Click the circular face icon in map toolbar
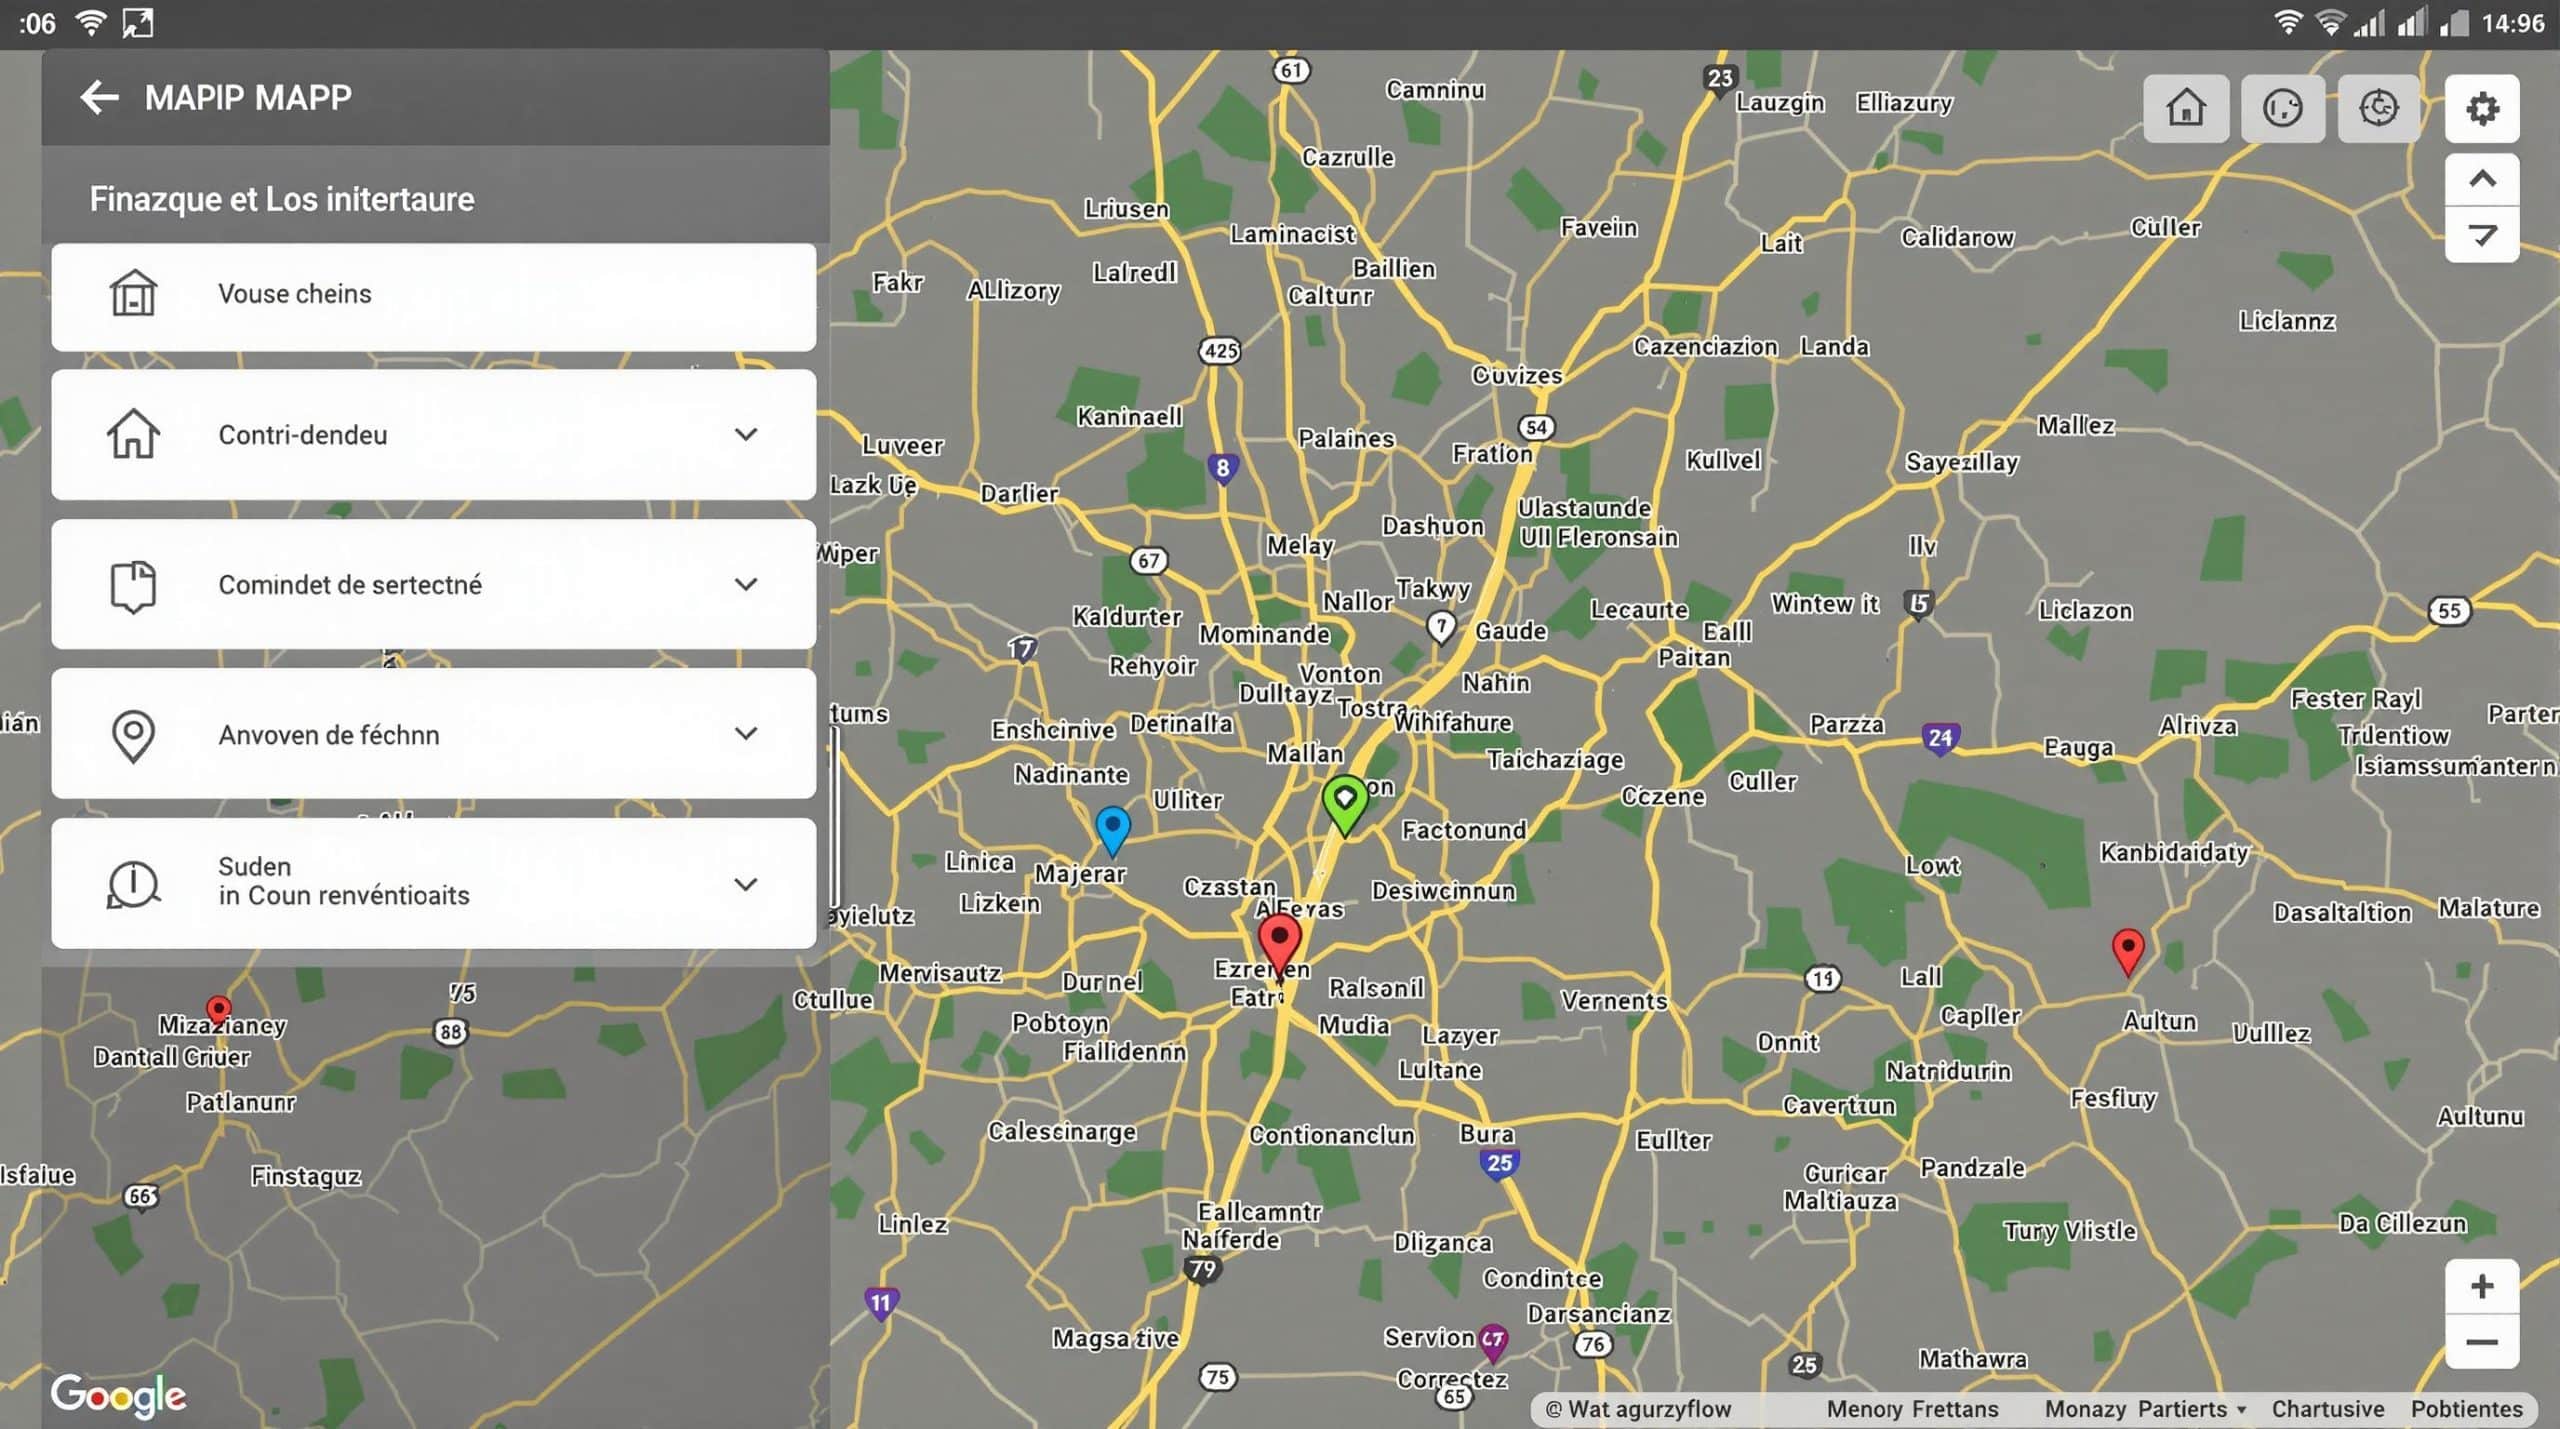2560x1429 pixels. pyautogui.click(x=2283, y=108)
